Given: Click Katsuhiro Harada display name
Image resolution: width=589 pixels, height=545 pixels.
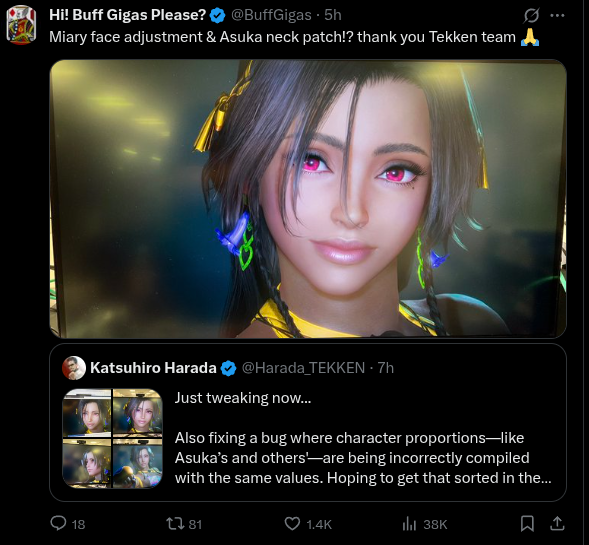Looking at the screenshot, I should [x=153, y=368].
